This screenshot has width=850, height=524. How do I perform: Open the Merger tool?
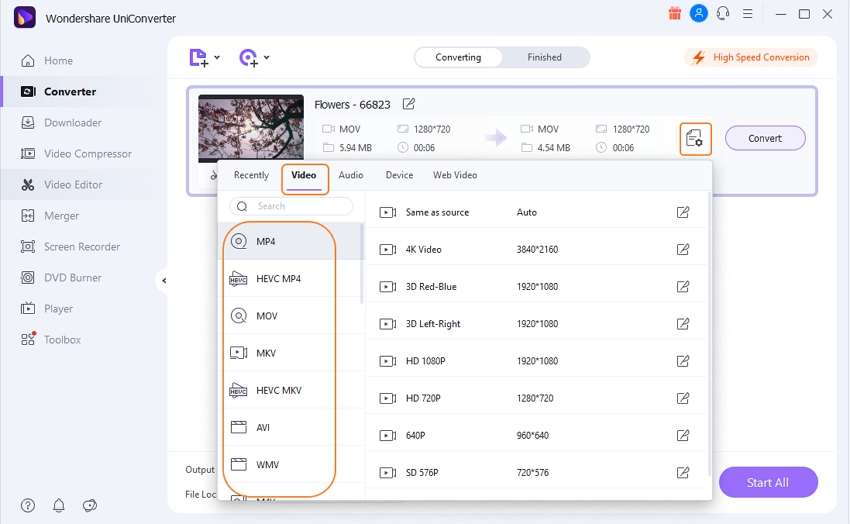click(49, 216)
